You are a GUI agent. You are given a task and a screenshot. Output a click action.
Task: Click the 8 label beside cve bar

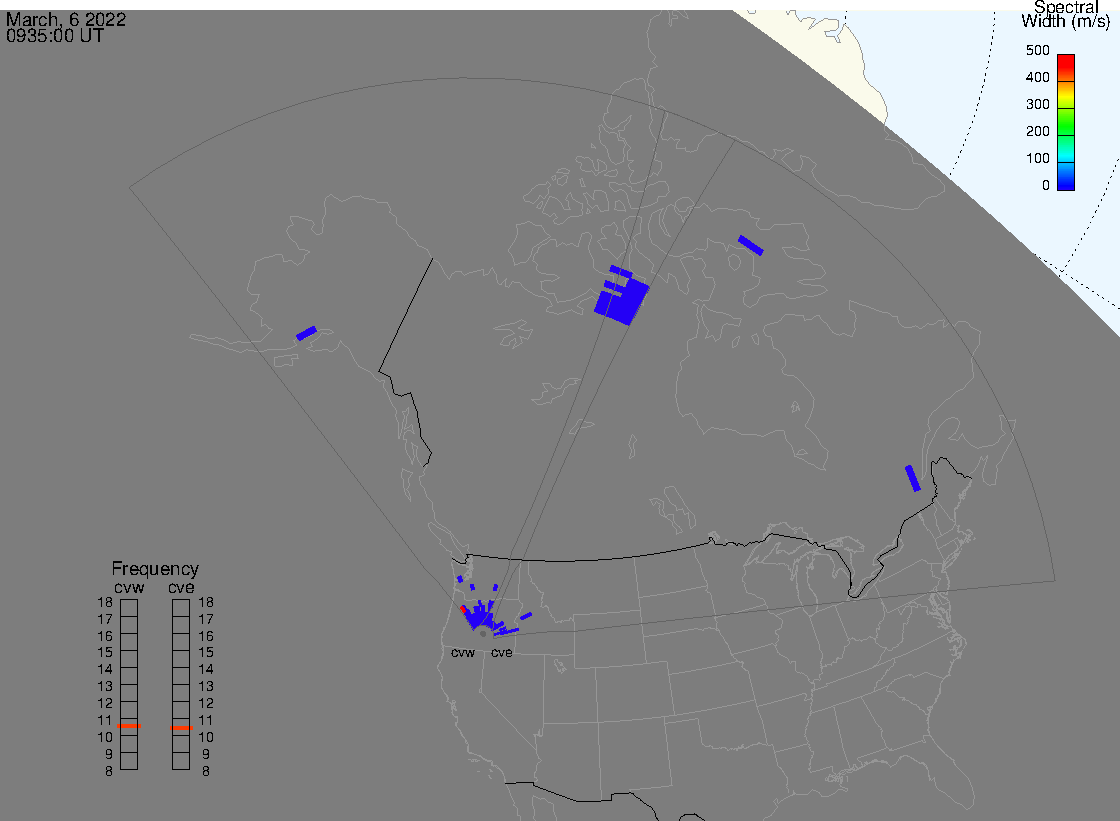click(x=206, y=772)
